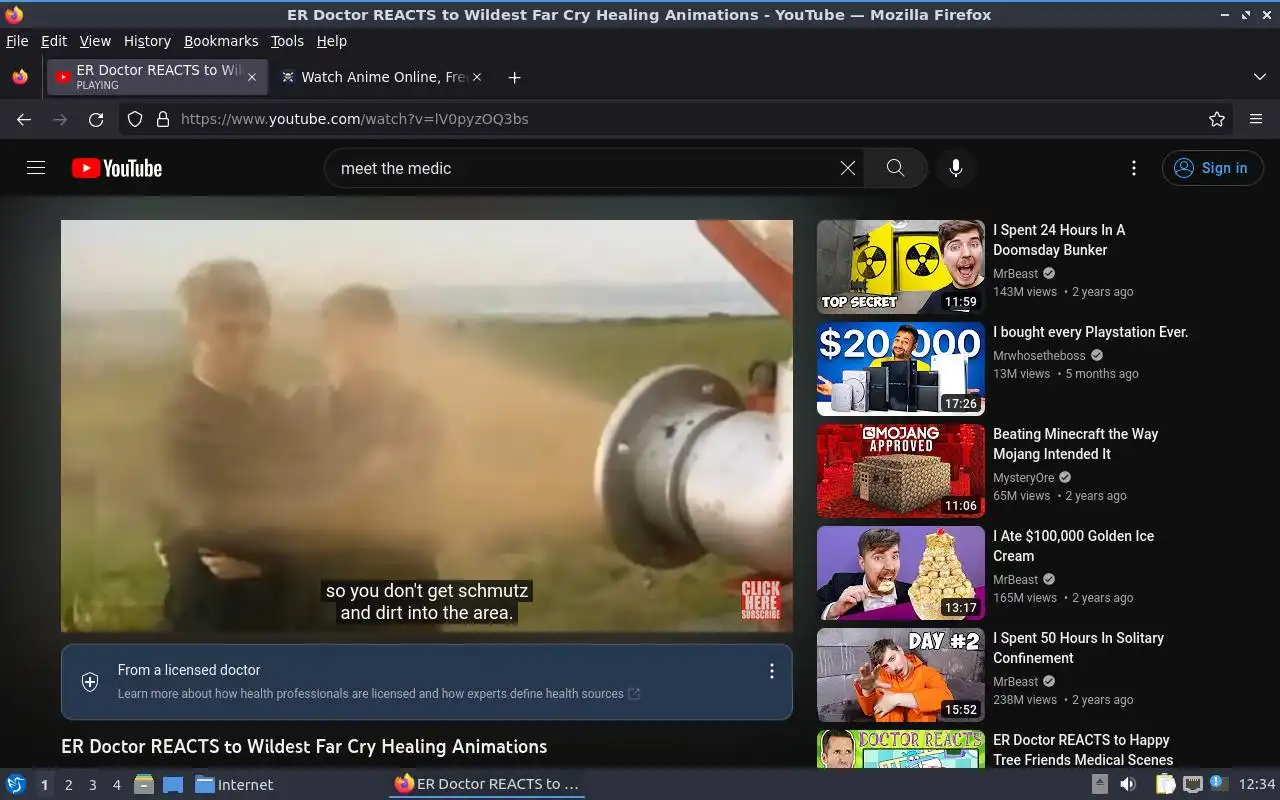
Task: Open 'I Ate $100,000 Golden Ice Cream'
Action: (x=1073, y=546)
